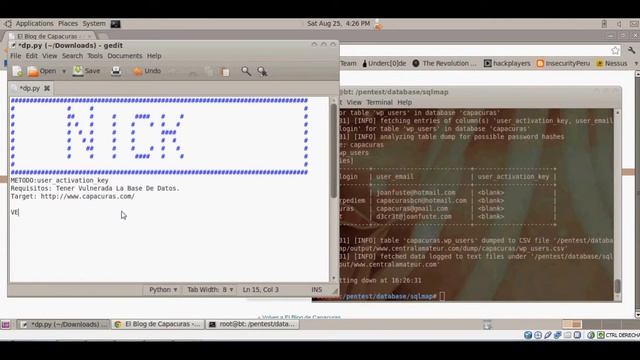640x360 pixels.
Task: Open the Nessus bookmark
Action: pyautogui.click(x=612, y=64)
